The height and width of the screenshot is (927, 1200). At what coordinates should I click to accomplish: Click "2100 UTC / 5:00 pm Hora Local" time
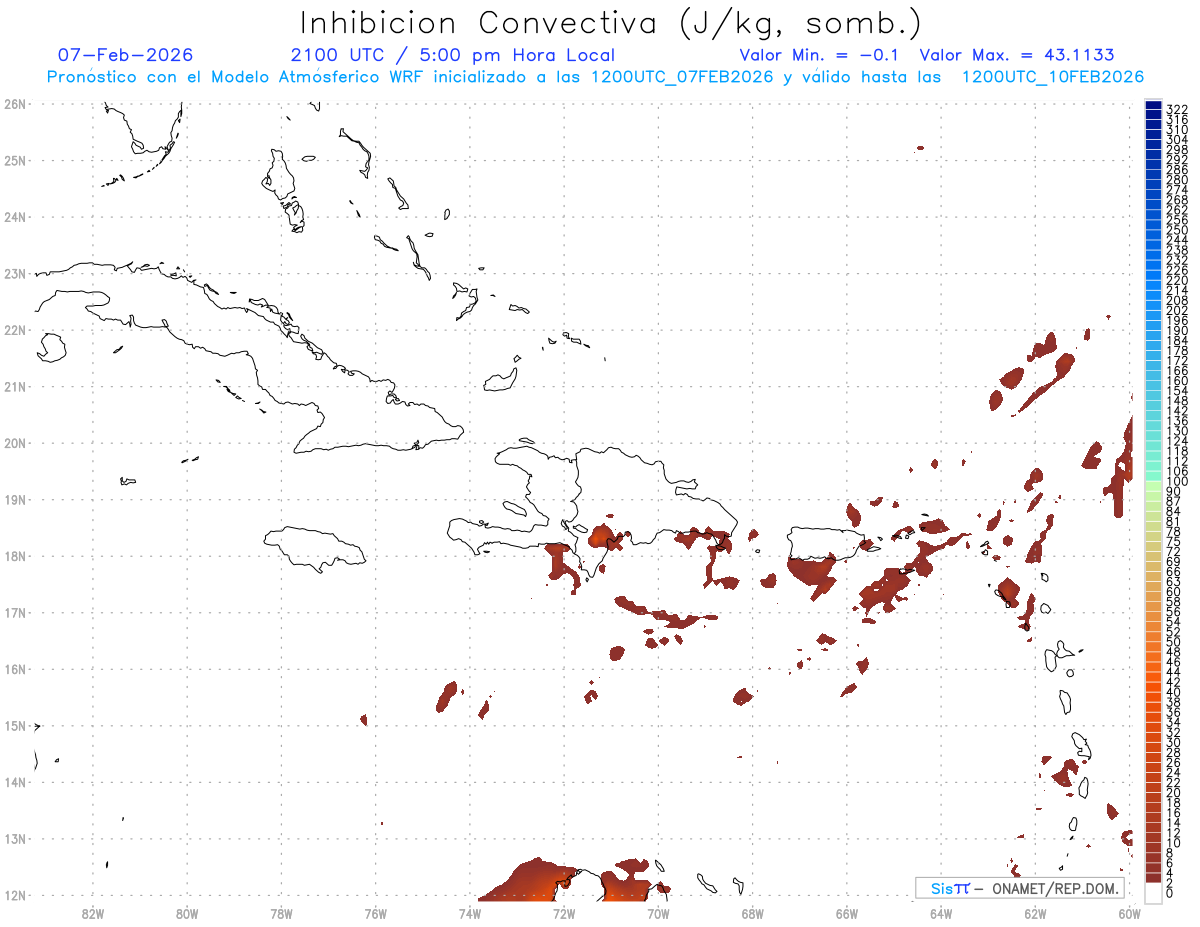click(x=452, y=55)
